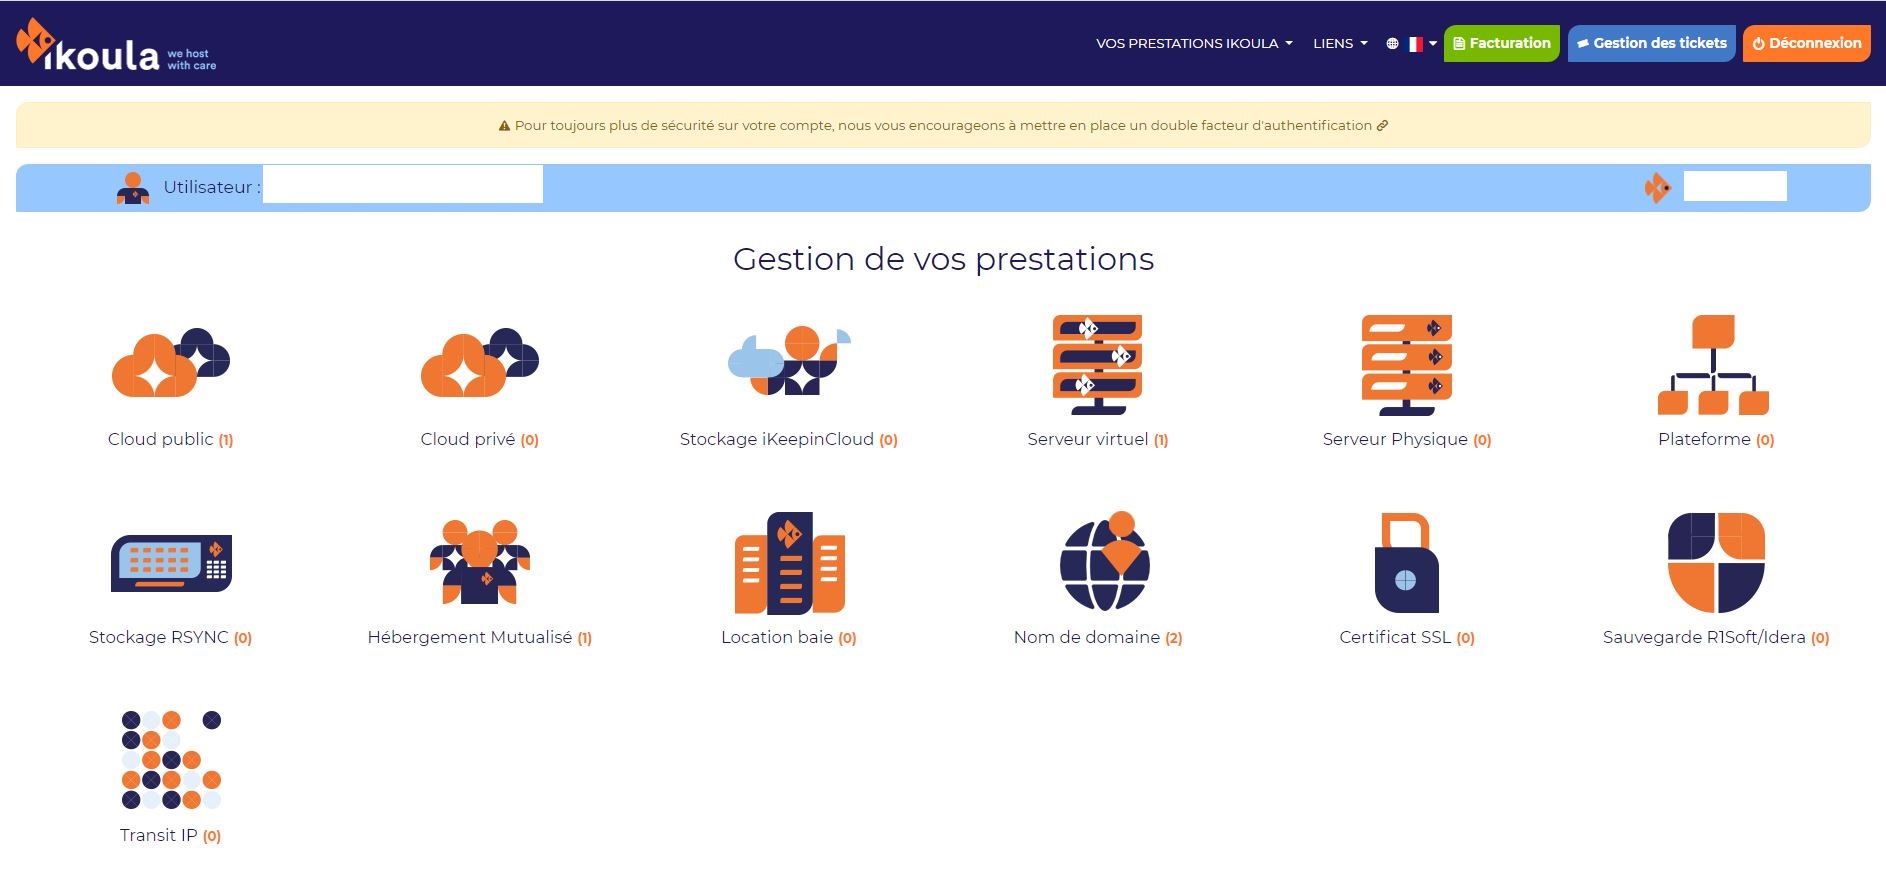The width and height of the screenshot is (1886, 886).
Task: Click the Utilisateur name field
Action: tap(403, 185)
